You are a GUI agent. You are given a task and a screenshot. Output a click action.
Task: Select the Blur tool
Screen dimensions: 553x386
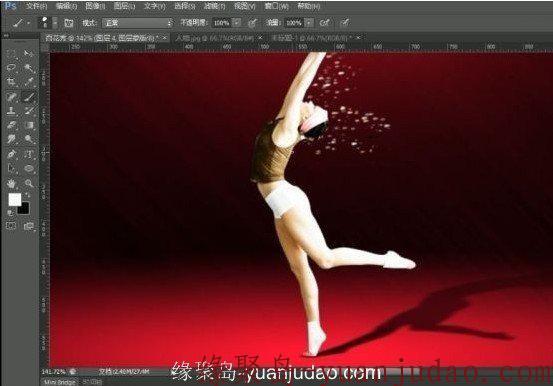[12, 139]
